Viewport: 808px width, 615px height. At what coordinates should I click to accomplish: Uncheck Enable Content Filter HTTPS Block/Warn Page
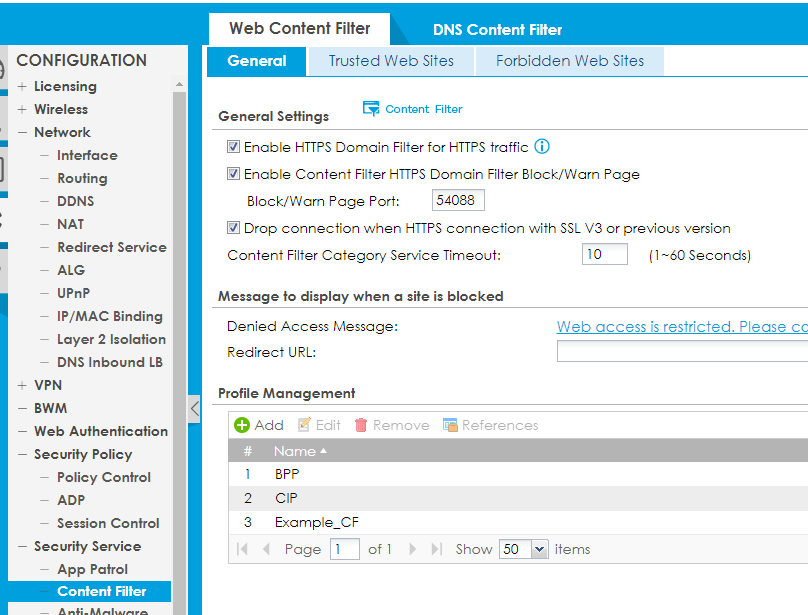pos(233,174)
